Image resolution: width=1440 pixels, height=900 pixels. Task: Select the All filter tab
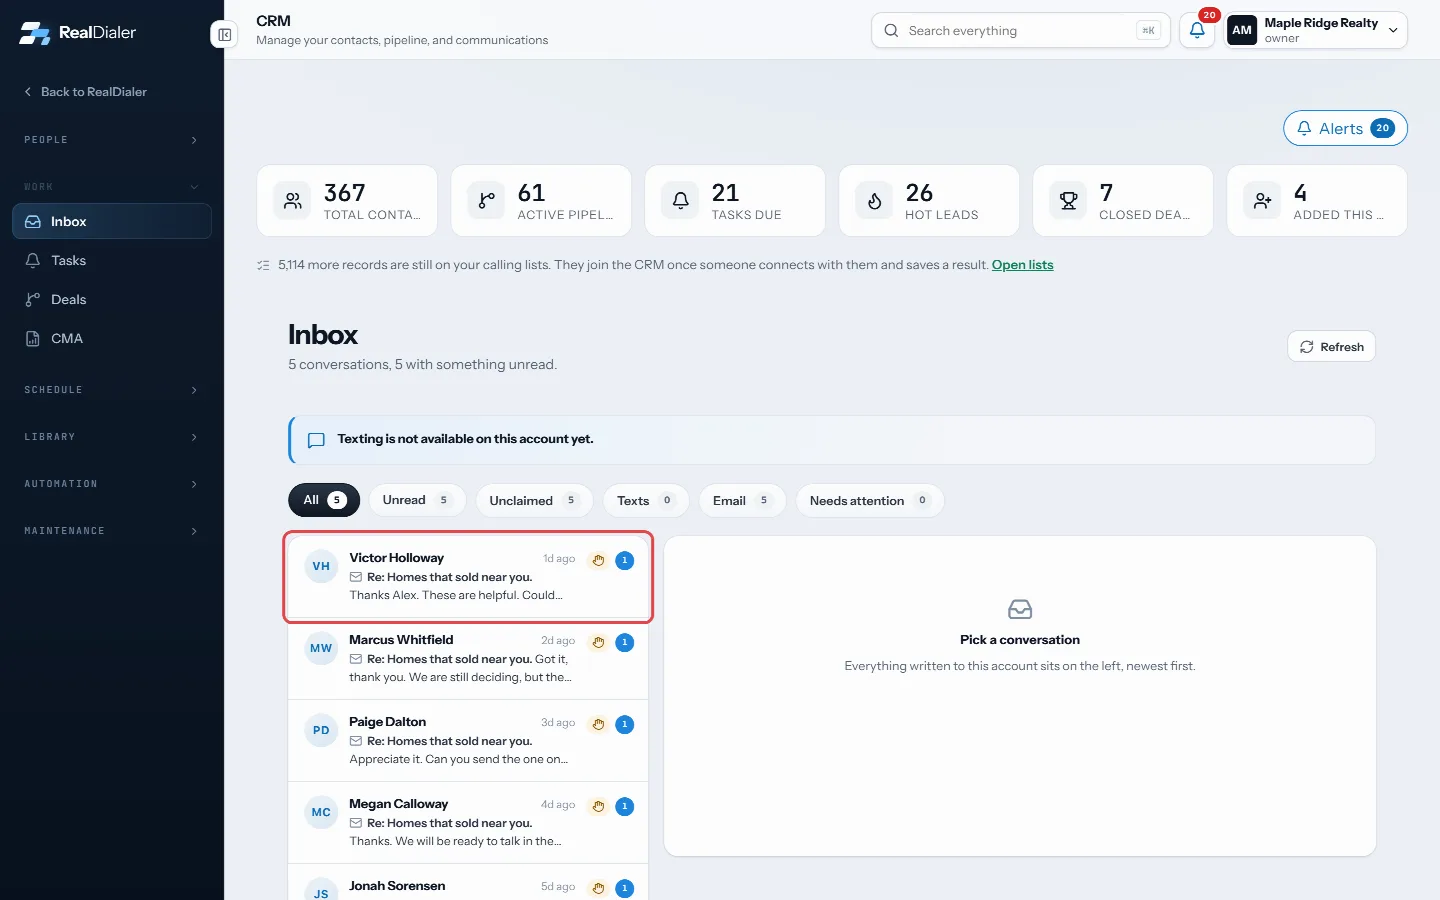[324, 500]
